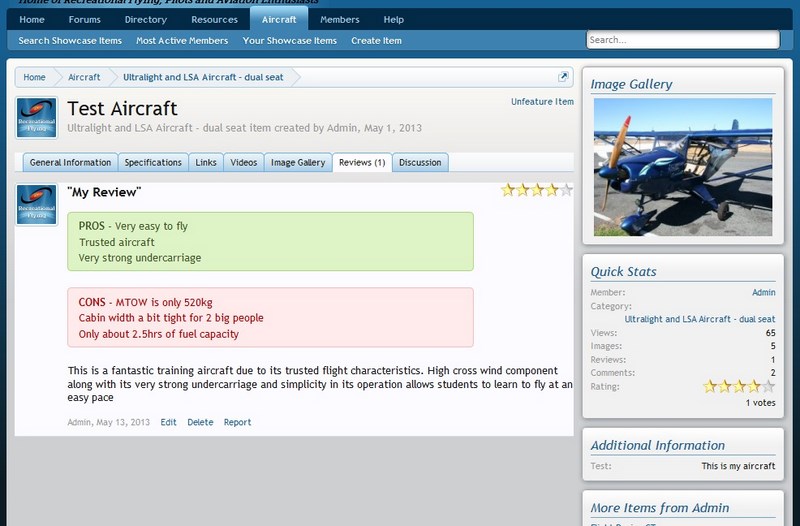Delete the review
The width and height of the screenshot is (800, 526).
pyautogui.click(x=200, y=422)
